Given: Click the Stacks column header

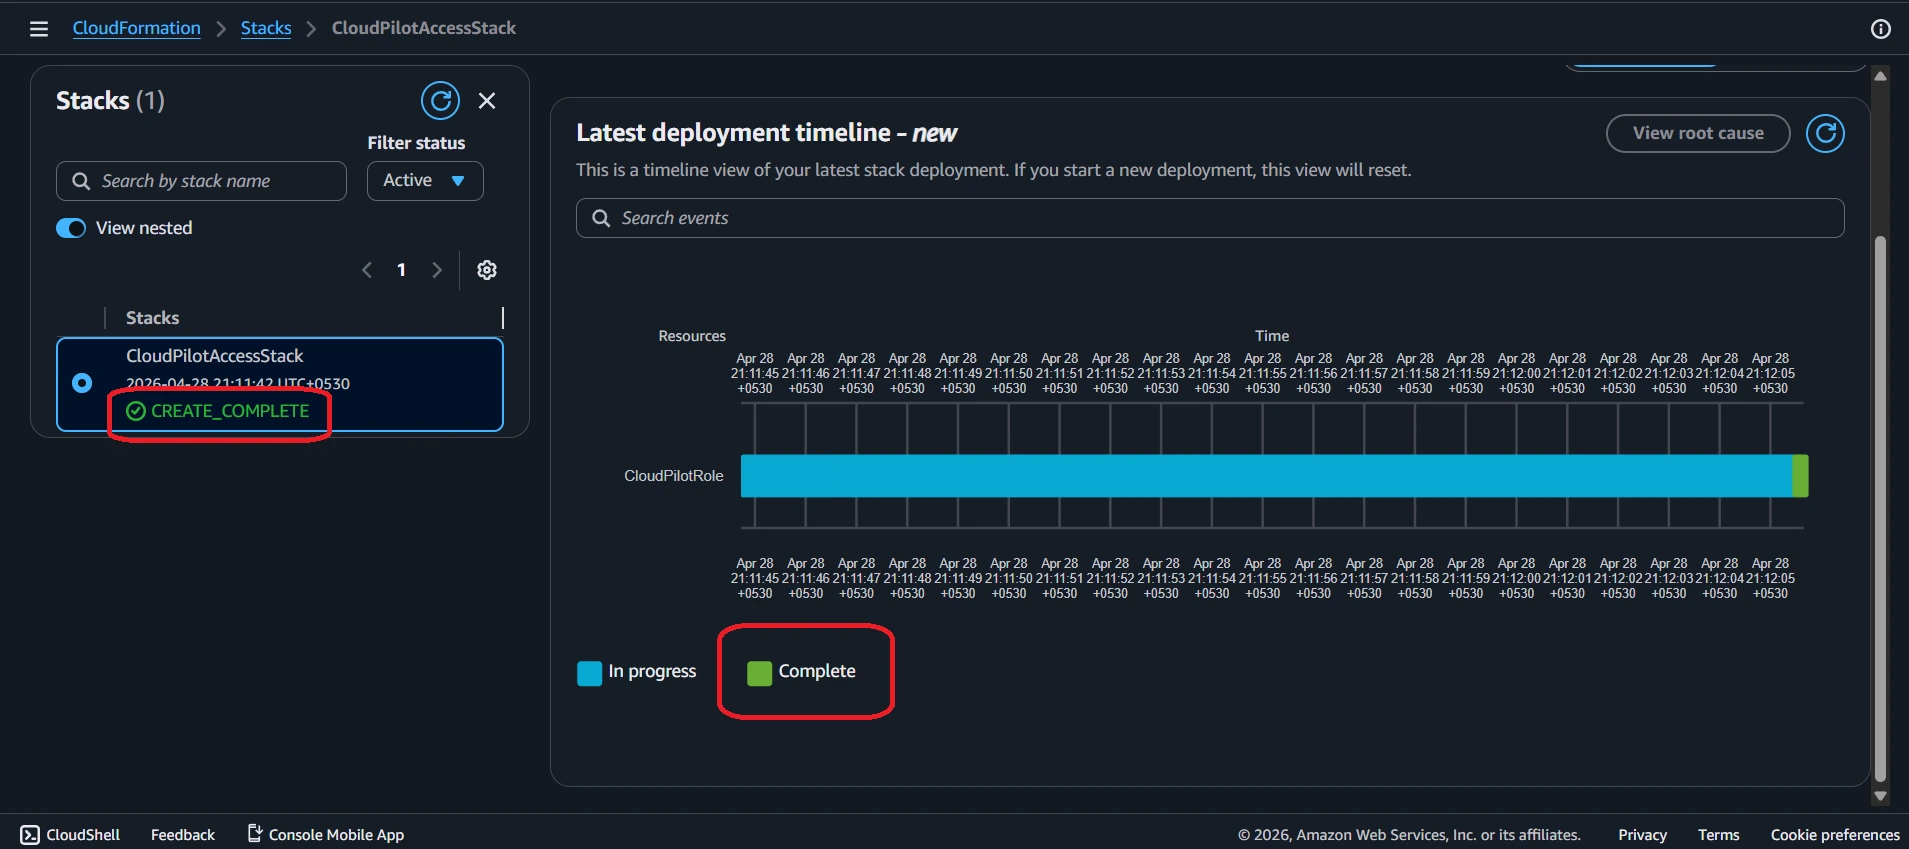Looking at the screenshot, I should click(152, 318).
